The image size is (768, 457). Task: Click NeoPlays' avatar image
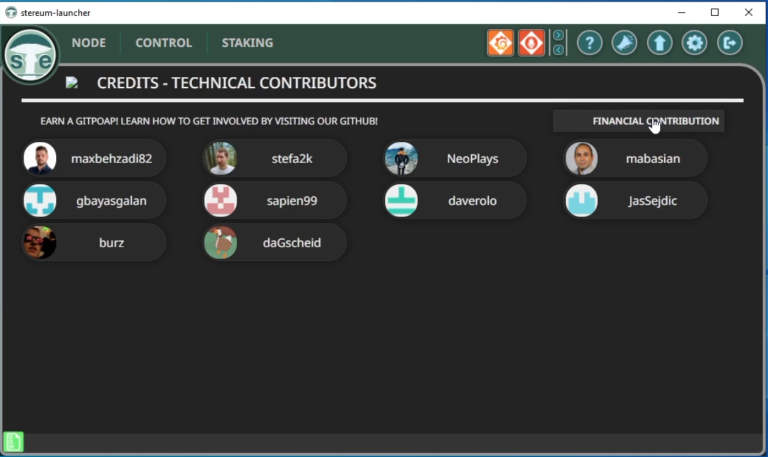(x=401, y=159)
